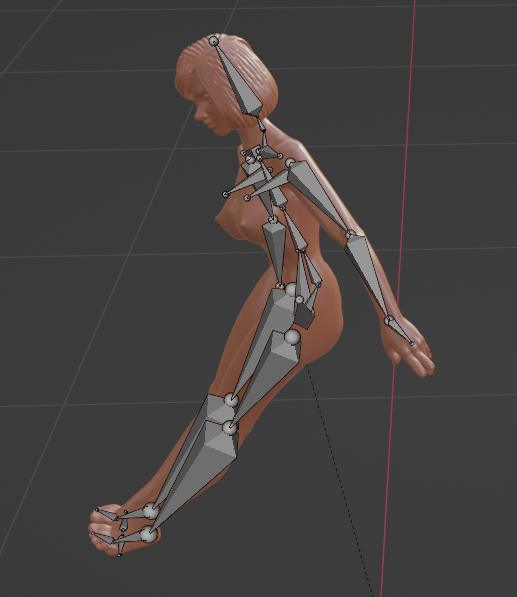The width and height of the screenshot is (517, 597).
Task: Click the joint sphere atop the head
Action: pos(214,41)
